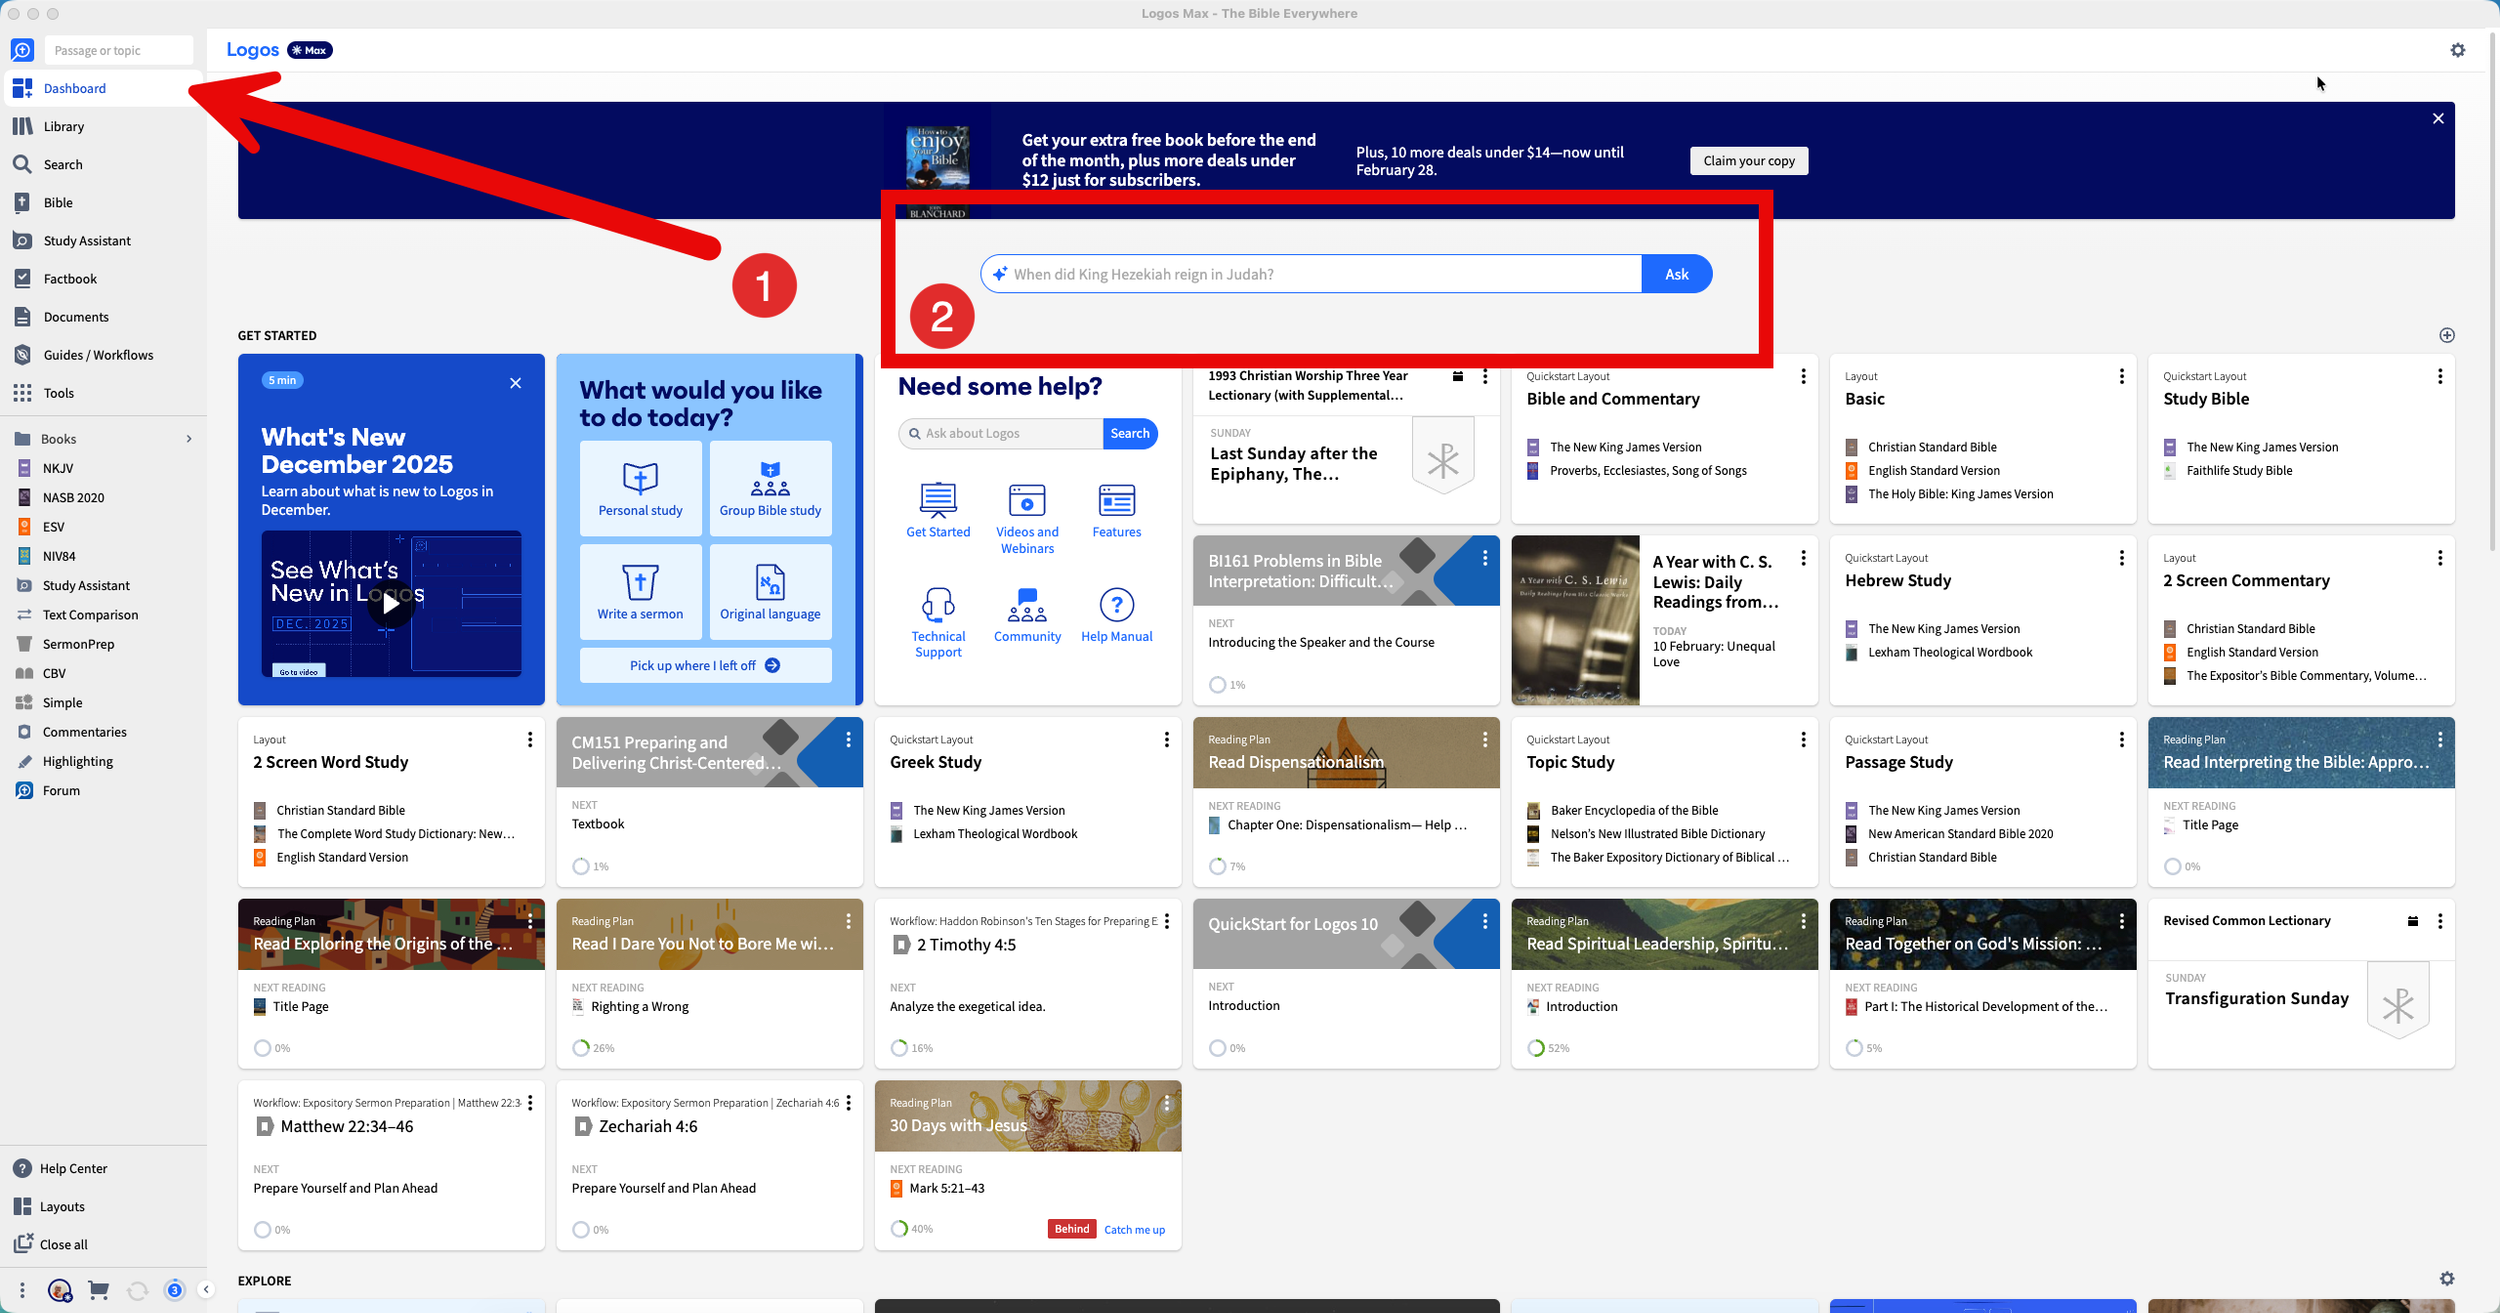The image size is (2500, 1313).
Task: Select Original language study option
Action: pyautogui.click(x=770, y=592)
